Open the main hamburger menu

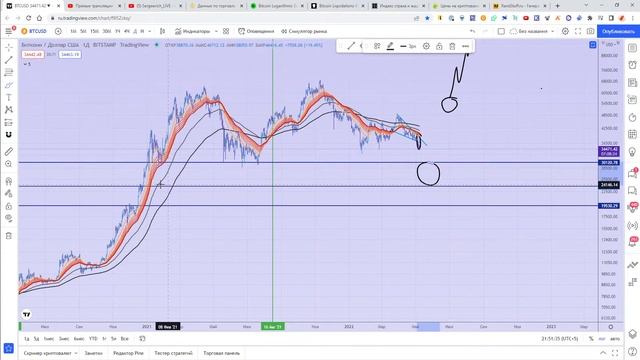click(x=9, y=31)
